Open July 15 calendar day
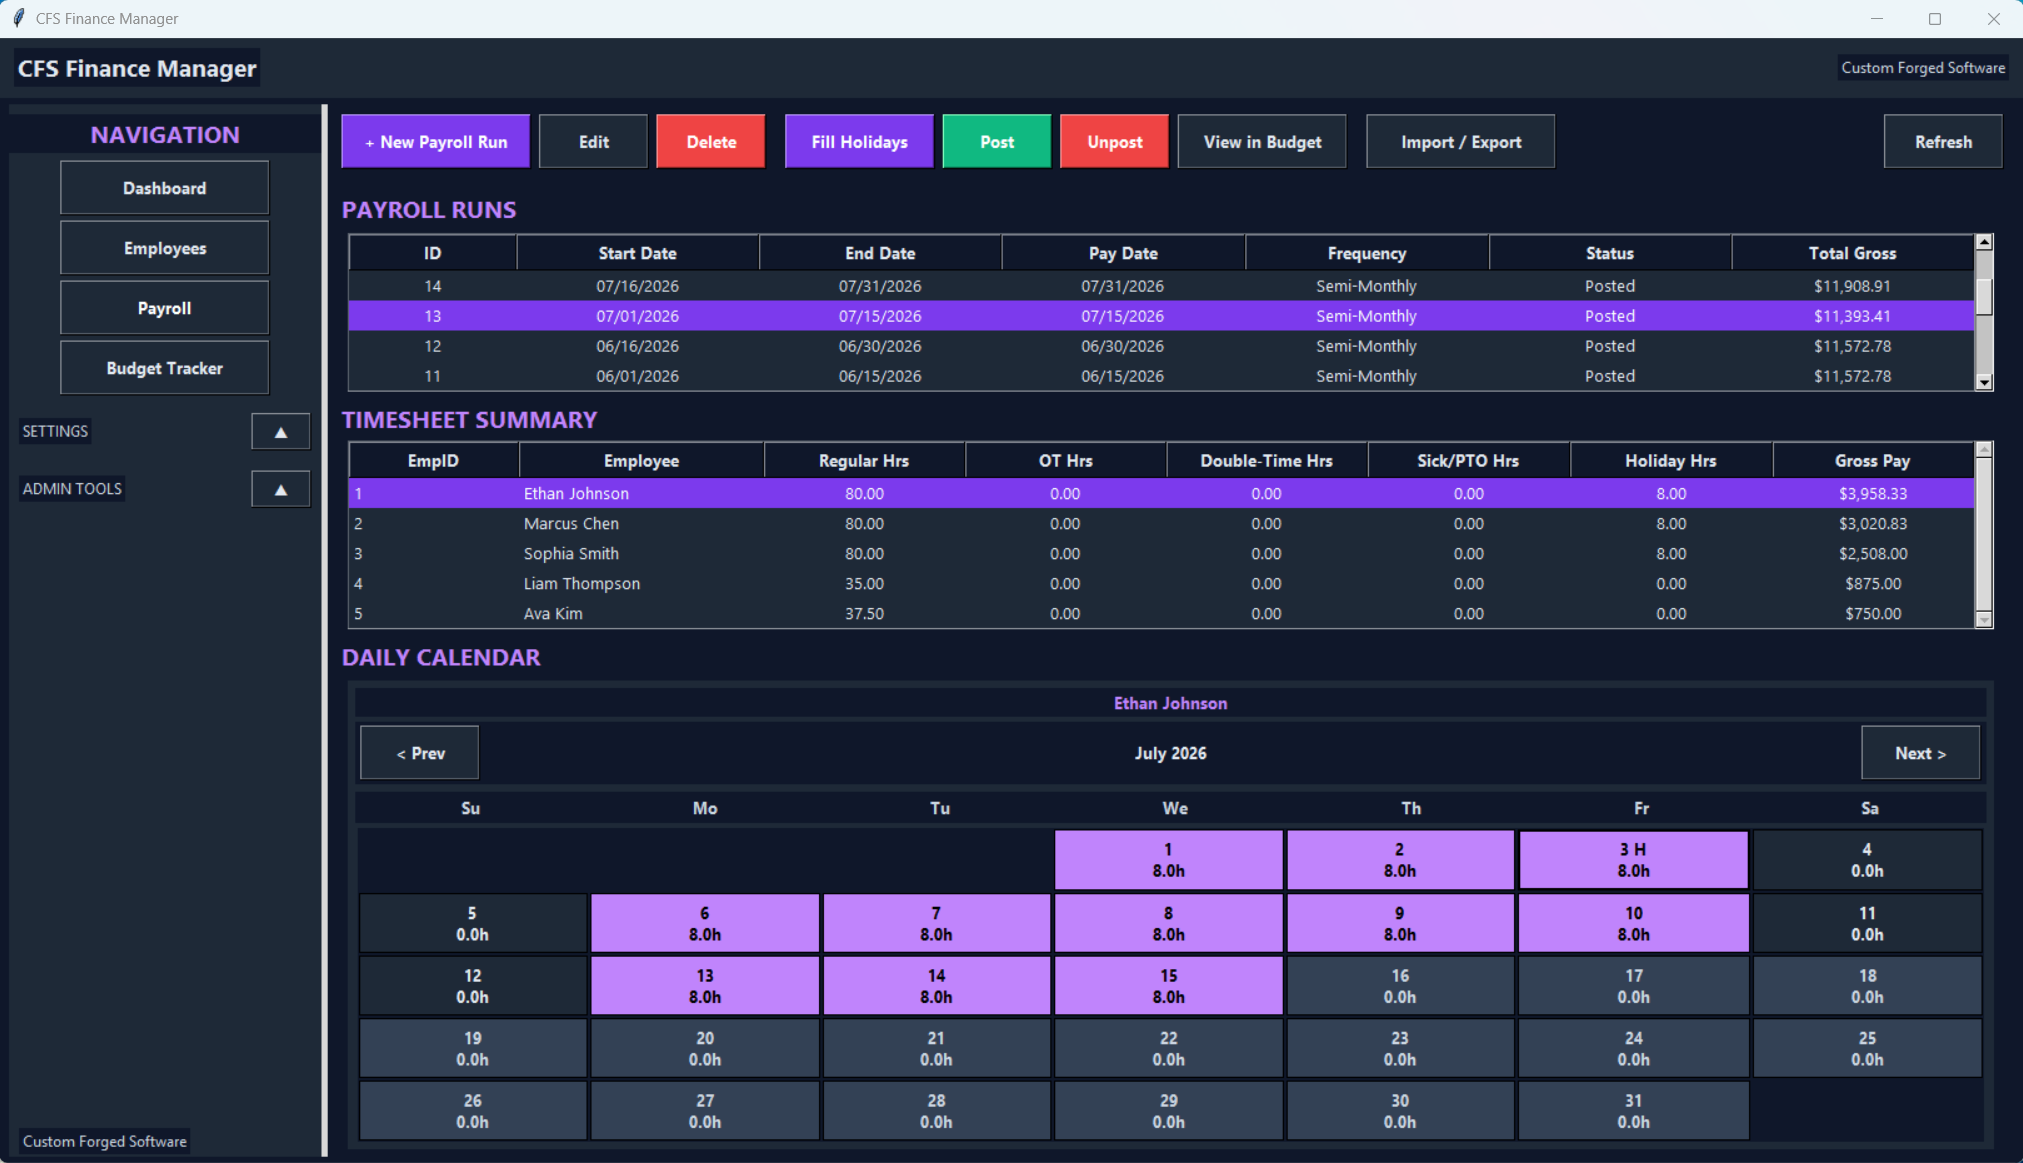This screenshot has width=2023, height=1163. click(x=1168, y=986)
